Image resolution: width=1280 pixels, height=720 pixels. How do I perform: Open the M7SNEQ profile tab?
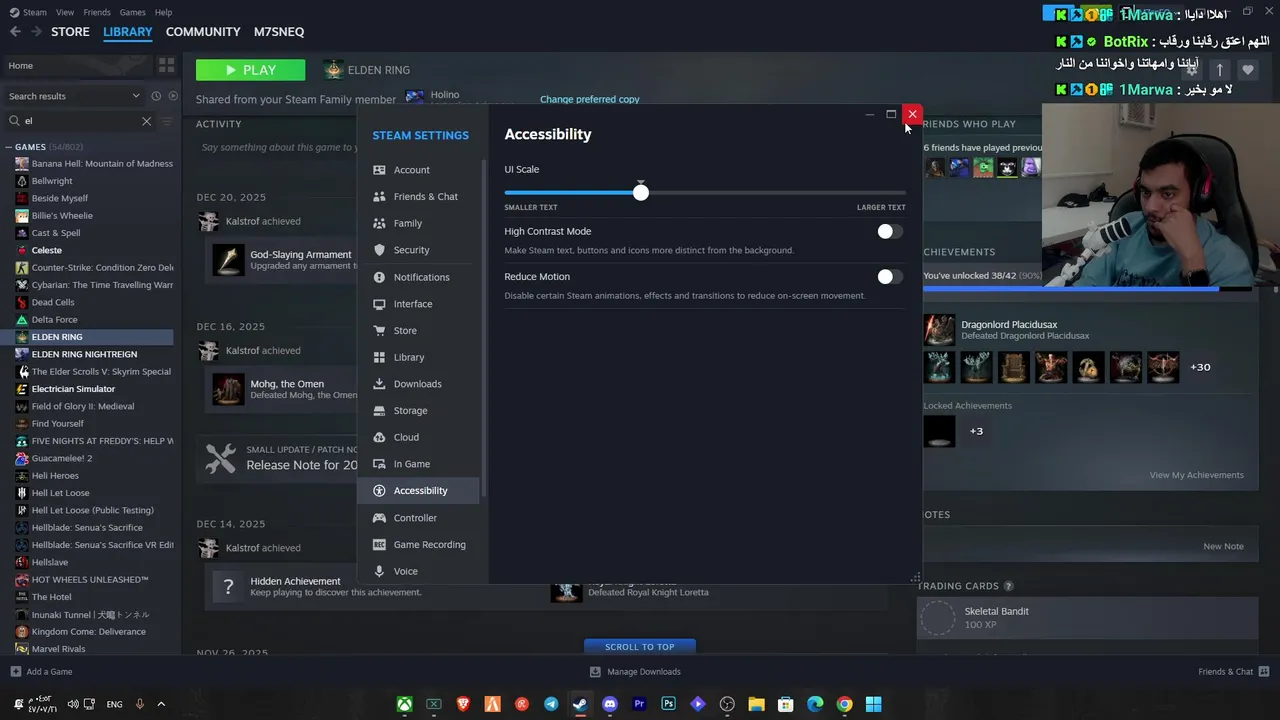279,32
